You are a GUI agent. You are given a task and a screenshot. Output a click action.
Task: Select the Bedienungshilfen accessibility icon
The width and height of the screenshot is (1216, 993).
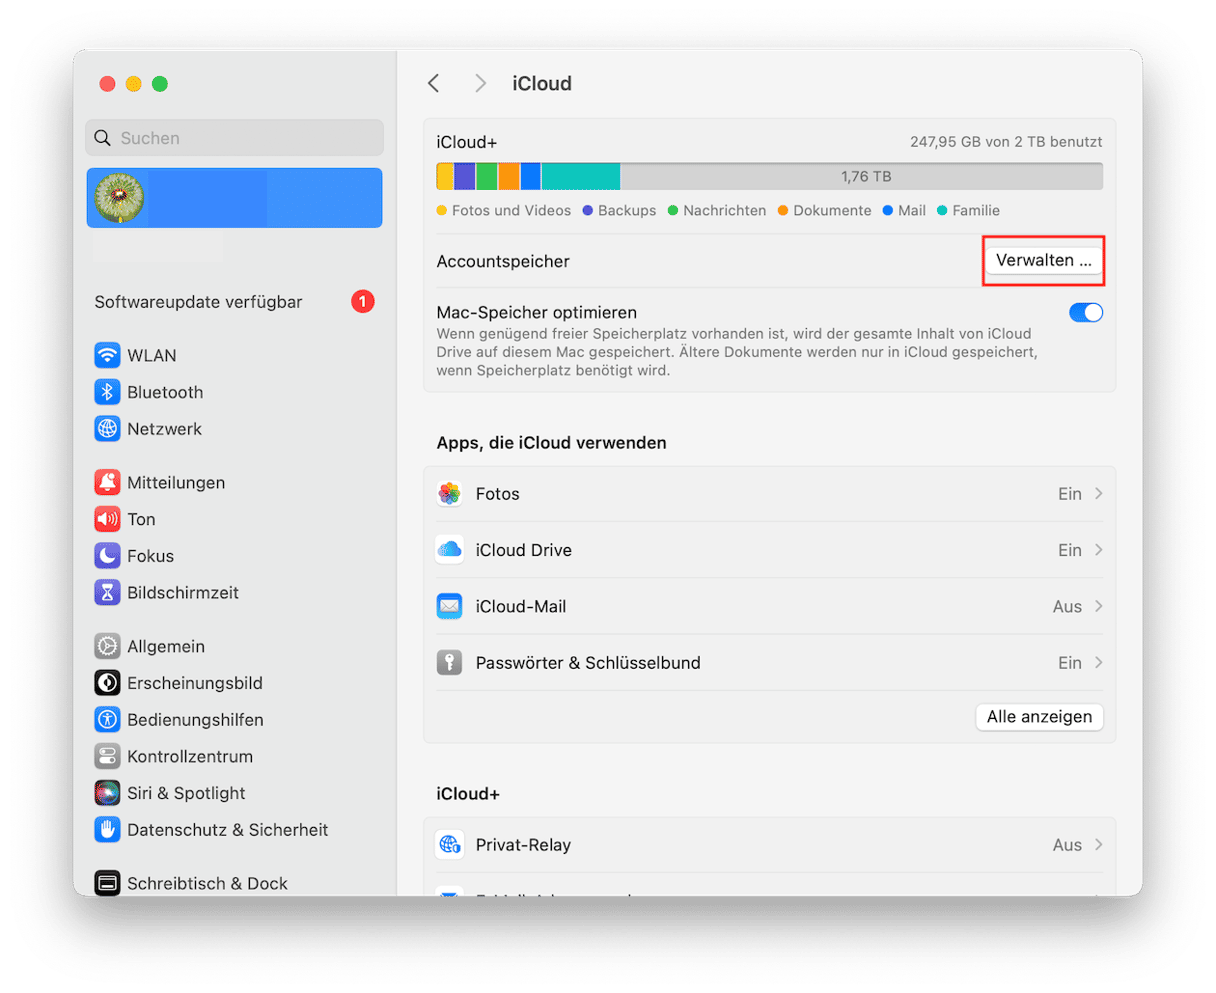coord(107,720)
